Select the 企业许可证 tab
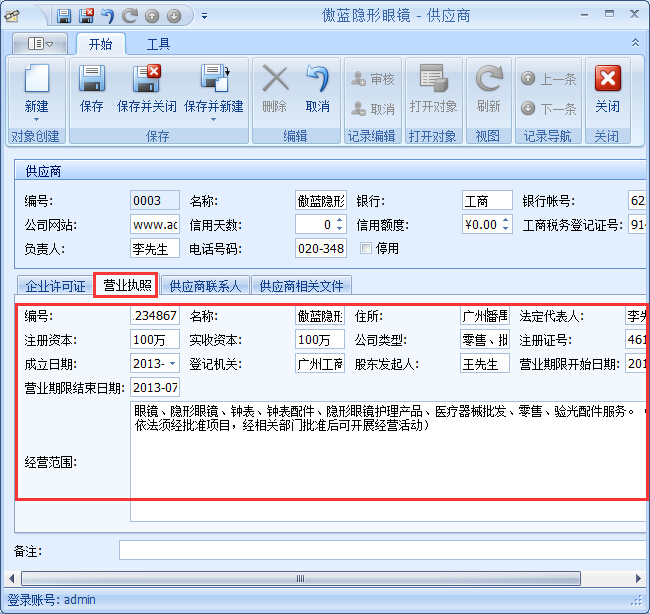 (55, 286)
